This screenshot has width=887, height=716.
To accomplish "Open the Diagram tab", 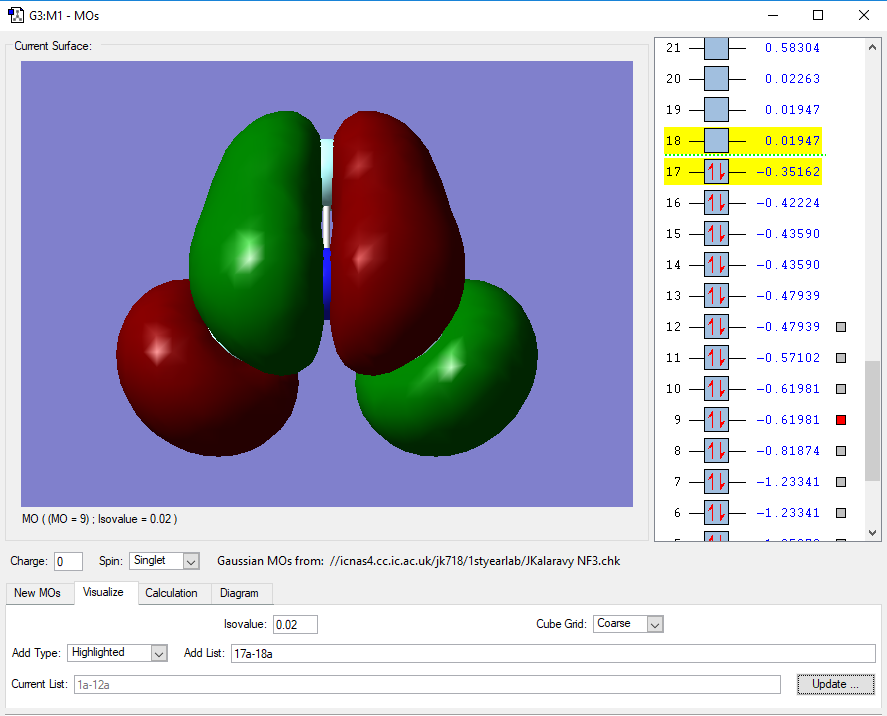I will [239, 593].
